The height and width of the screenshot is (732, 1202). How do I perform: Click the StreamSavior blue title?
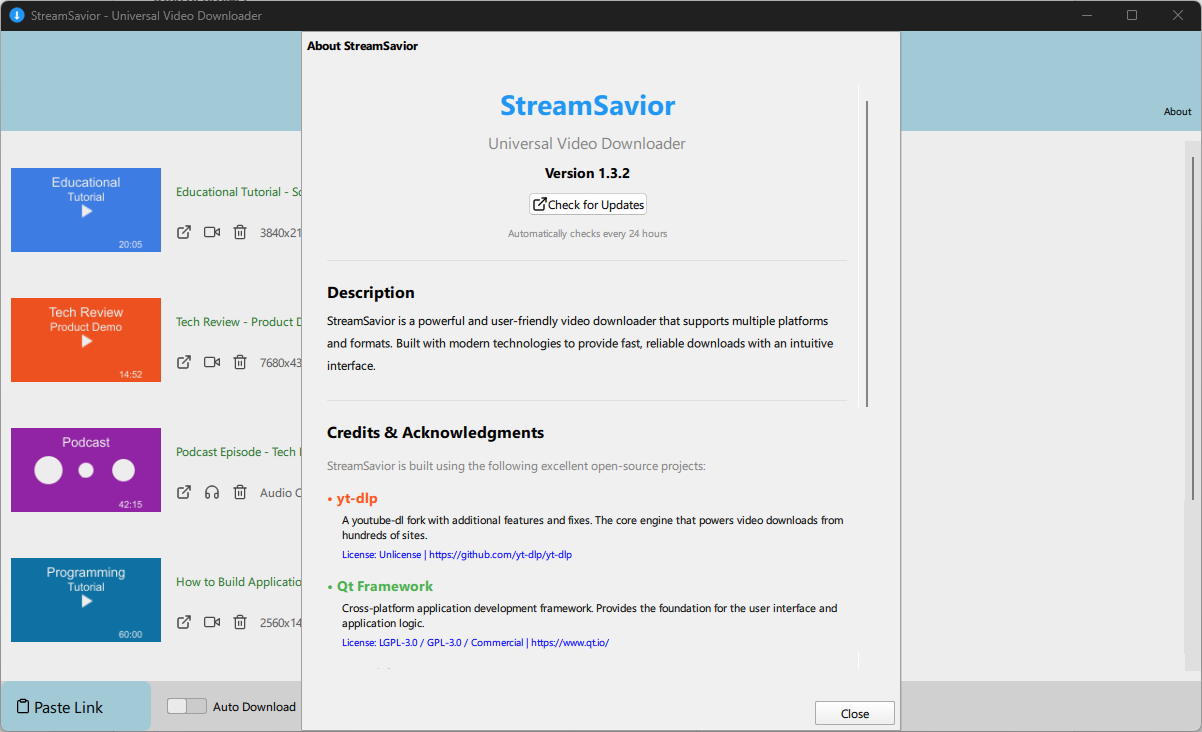(x=588, y=106)
